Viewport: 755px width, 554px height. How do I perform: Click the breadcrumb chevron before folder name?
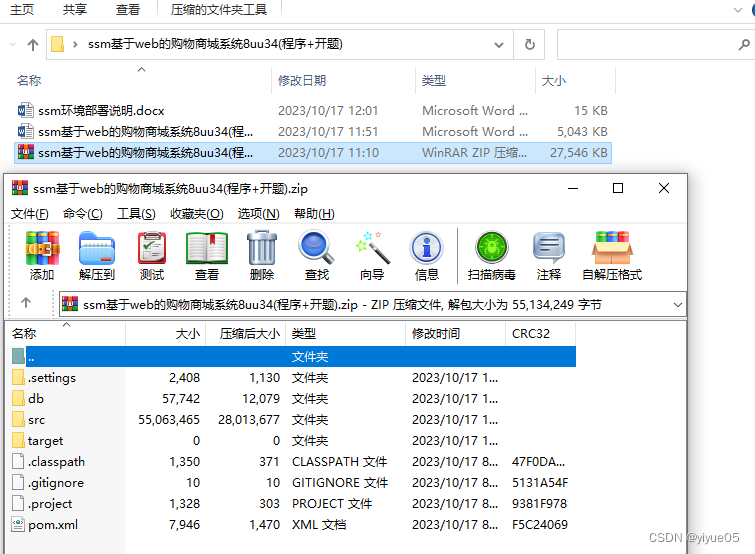point(75,45)
